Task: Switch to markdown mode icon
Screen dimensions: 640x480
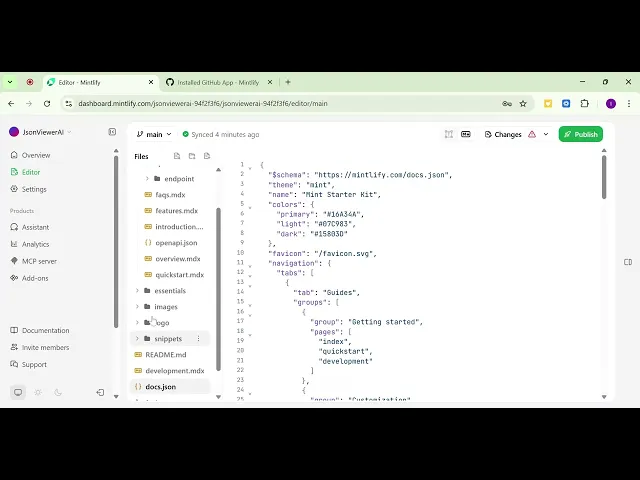Action: [x=466, y=134]
